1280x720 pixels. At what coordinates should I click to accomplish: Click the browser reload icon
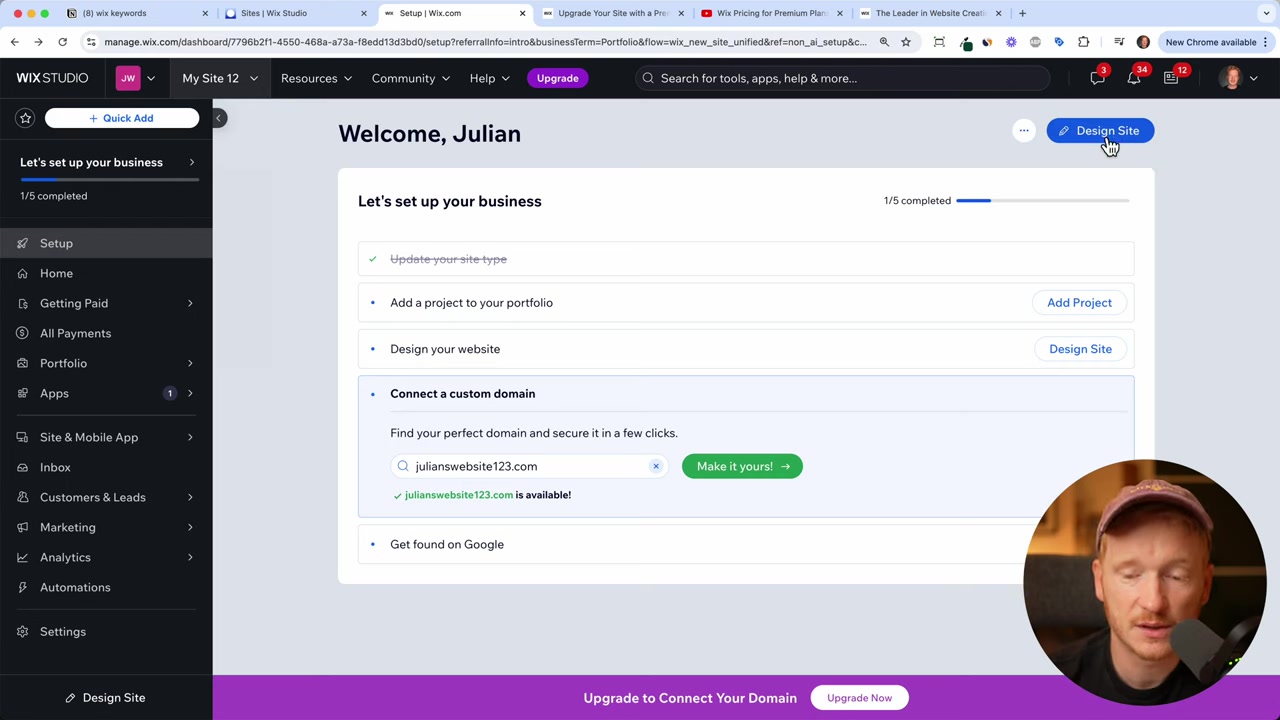pyautogui.click(x=62, y=42)
